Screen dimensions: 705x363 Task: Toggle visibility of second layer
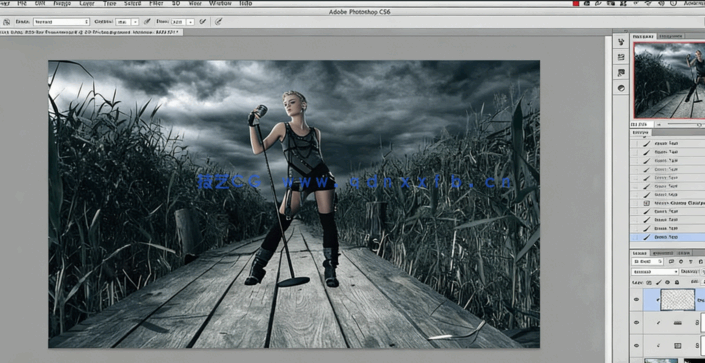[x=636, y=323]
